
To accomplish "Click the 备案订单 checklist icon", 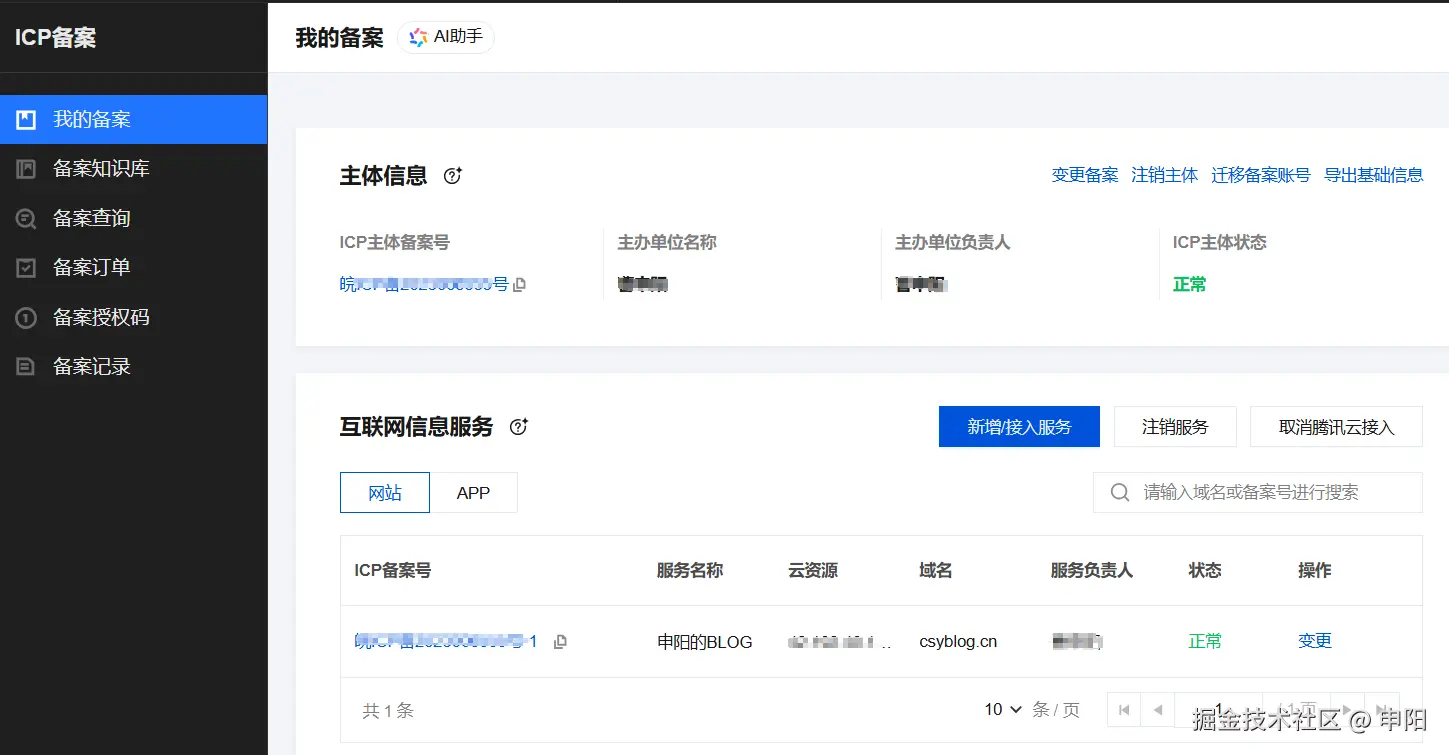I will (x=26, y=268).
